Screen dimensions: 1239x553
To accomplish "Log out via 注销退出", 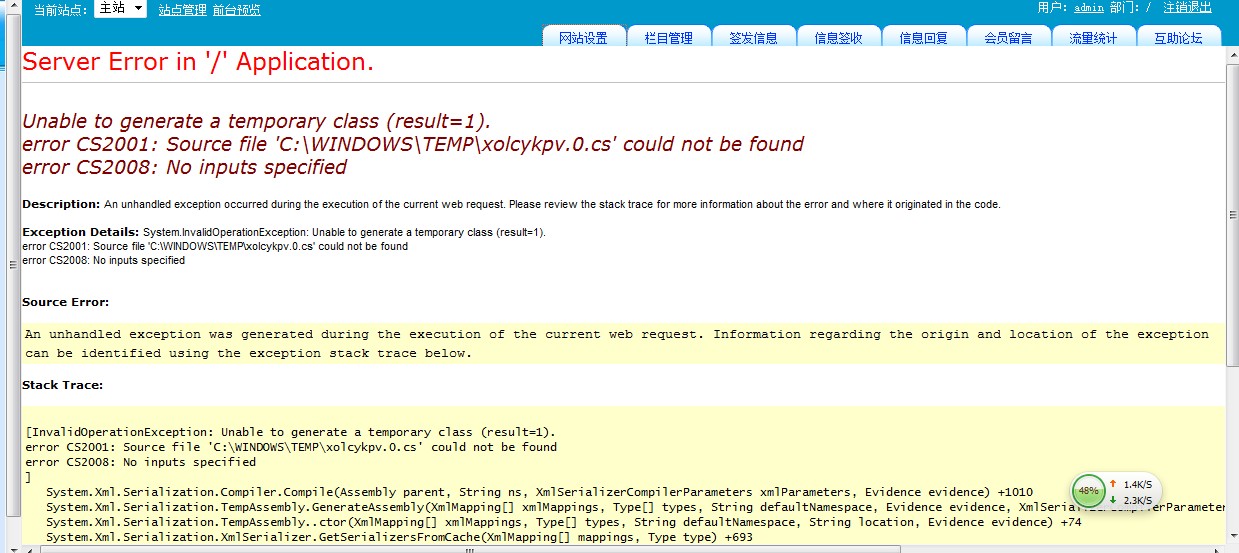I will pyautogui.click(x=1187, y=8).
